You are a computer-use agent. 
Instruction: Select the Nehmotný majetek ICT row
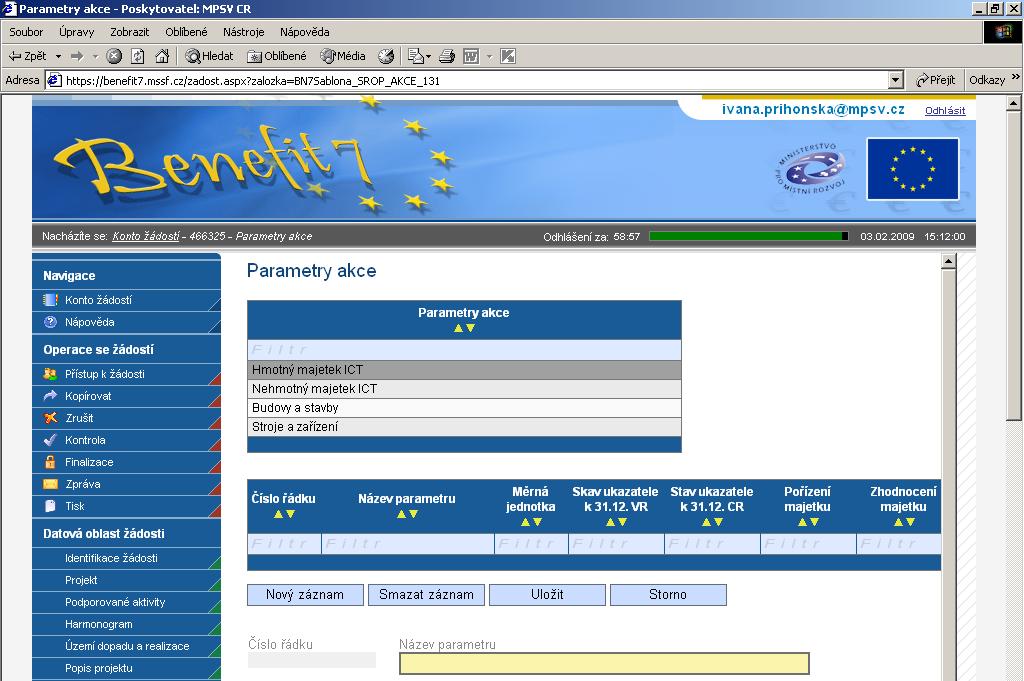(x=464, y=388)
